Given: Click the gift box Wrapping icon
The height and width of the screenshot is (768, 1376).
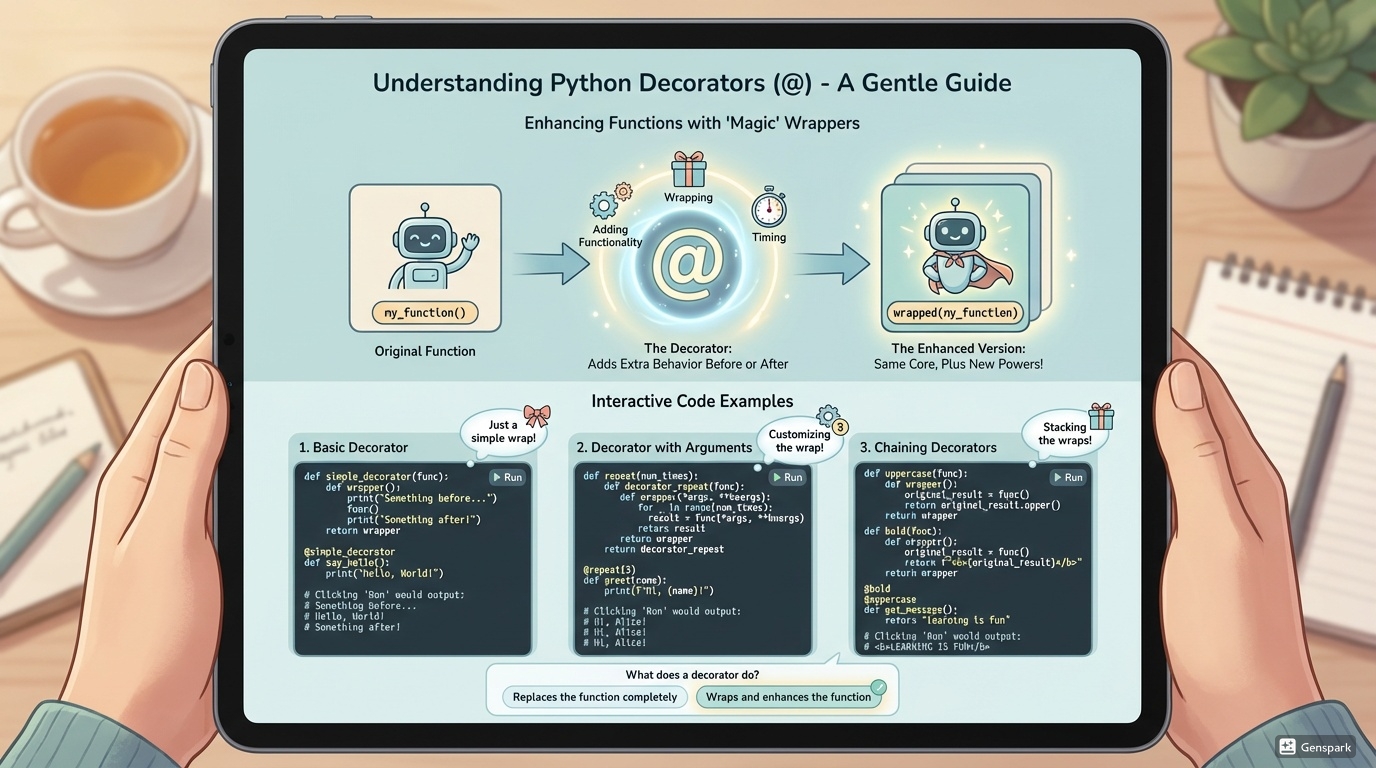Looking at the screenshot, I should click(x=688, y=169).
